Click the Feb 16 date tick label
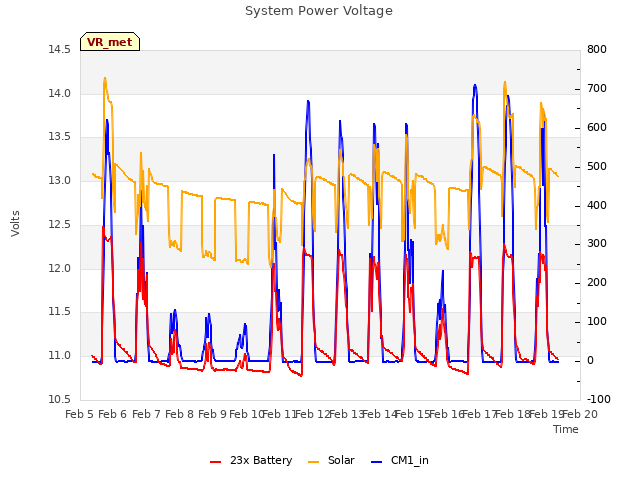Viewport: 640px width, 480px height. [446, 415]
